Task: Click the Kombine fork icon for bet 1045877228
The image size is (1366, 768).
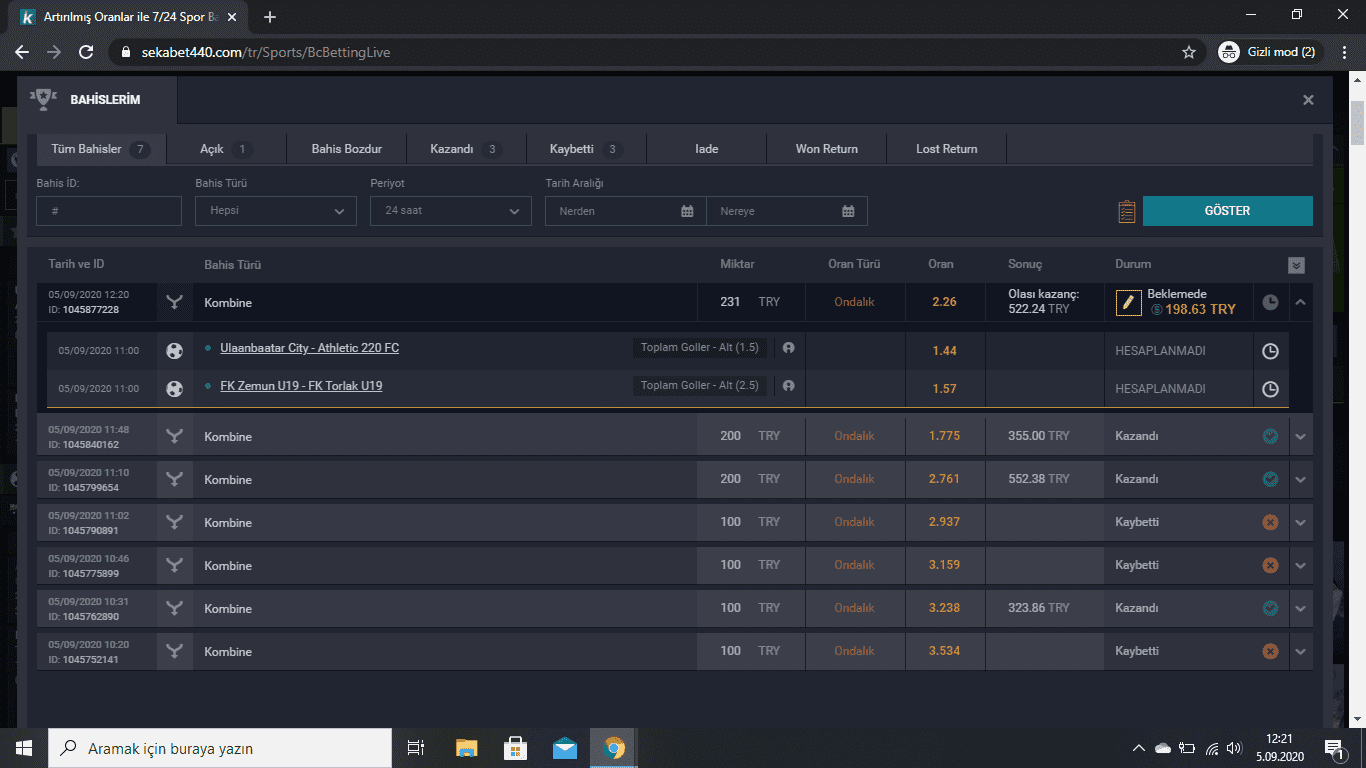Action: [175, 302]
